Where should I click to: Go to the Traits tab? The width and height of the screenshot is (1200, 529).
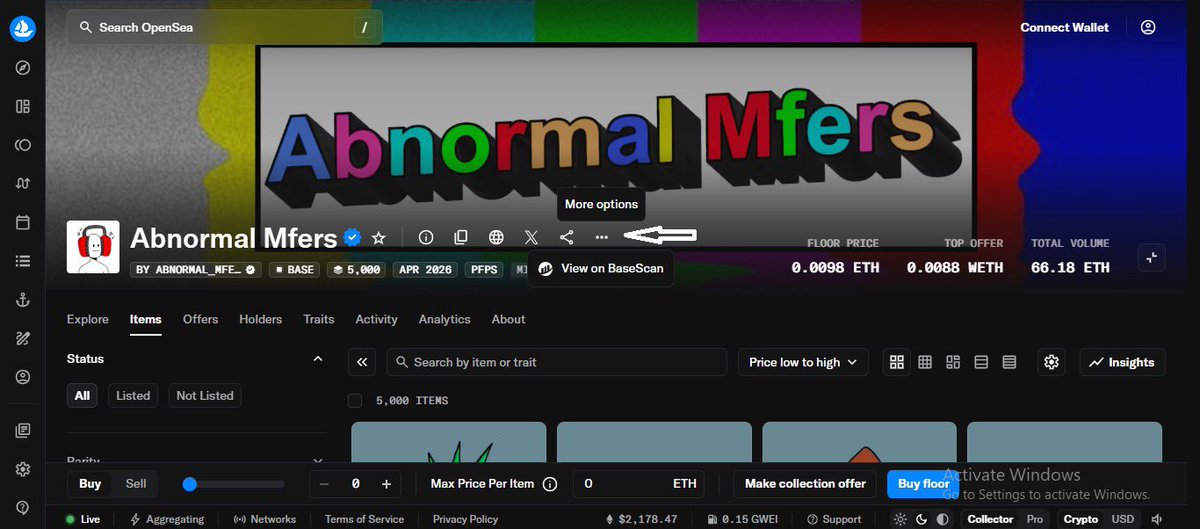tap(319, 319)
